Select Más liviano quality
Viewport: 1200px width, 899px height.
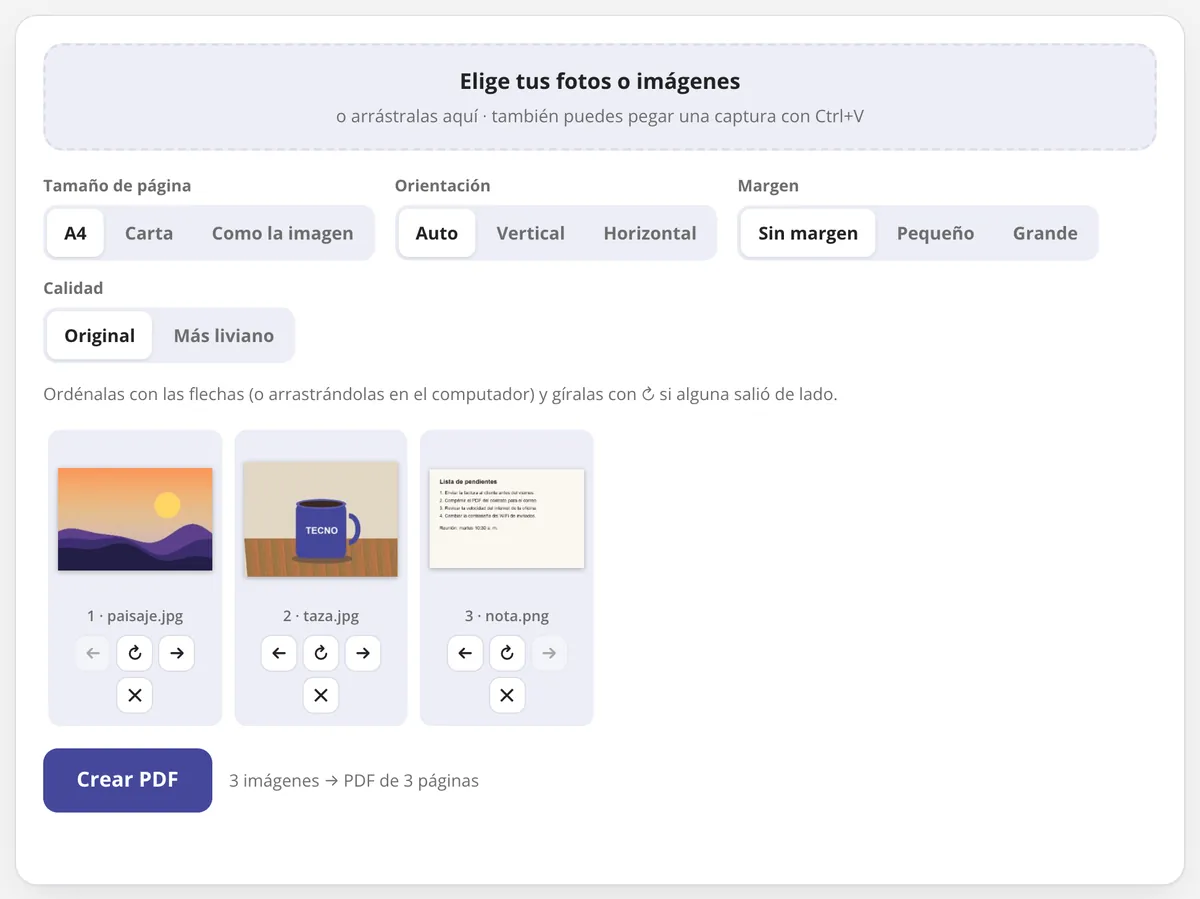pyautogui.click(x=224, y=335)
